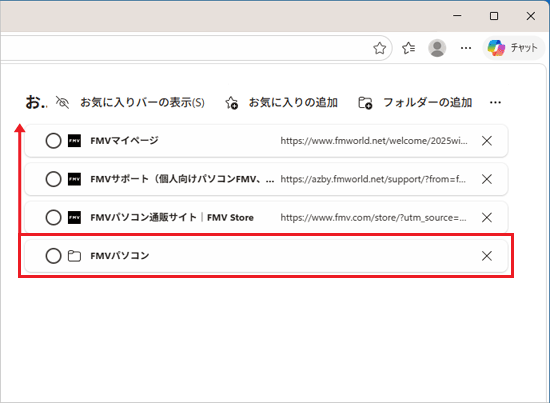
Task: Click お気に入りの追加 button
Action: point(293,102)
